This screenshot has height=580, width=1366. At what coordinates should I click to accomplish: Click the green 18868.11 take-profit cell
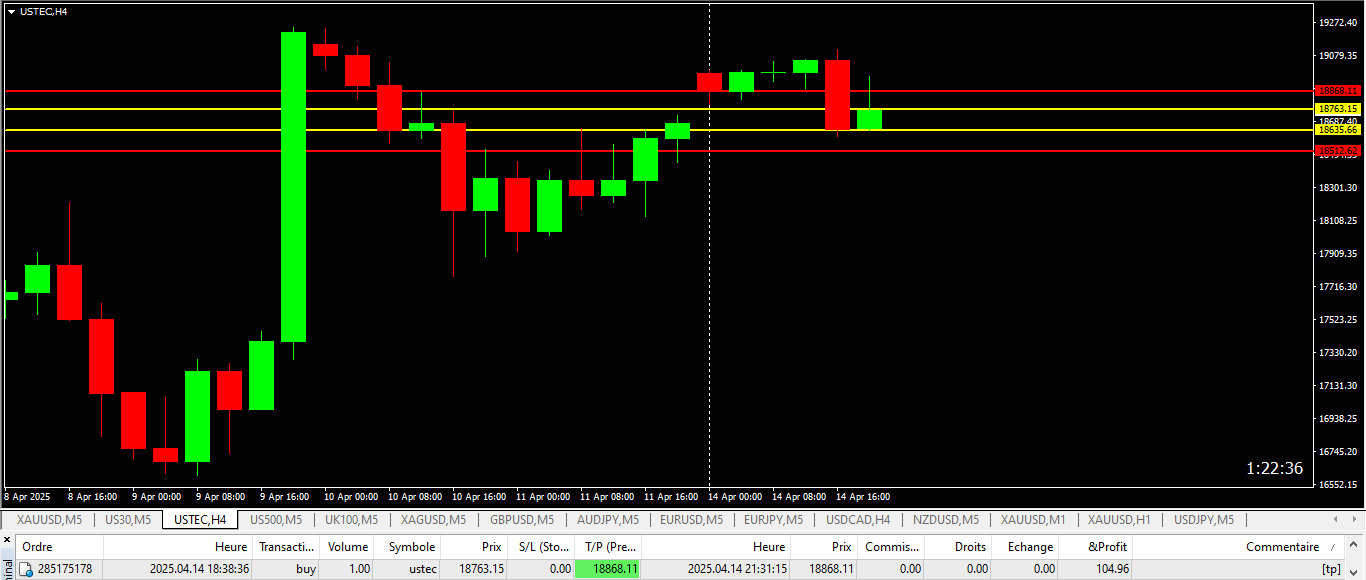[x=608, y=569]
